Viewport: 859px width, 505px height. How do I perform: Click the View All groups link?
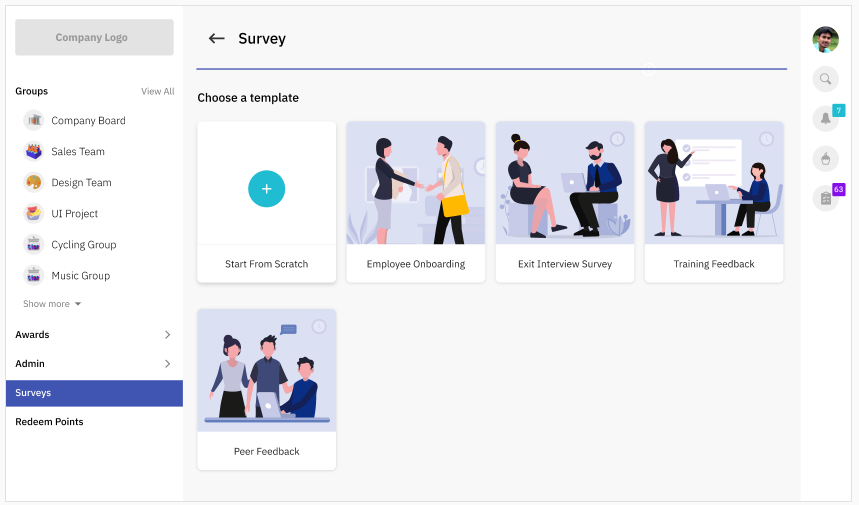tap(158, 91)
